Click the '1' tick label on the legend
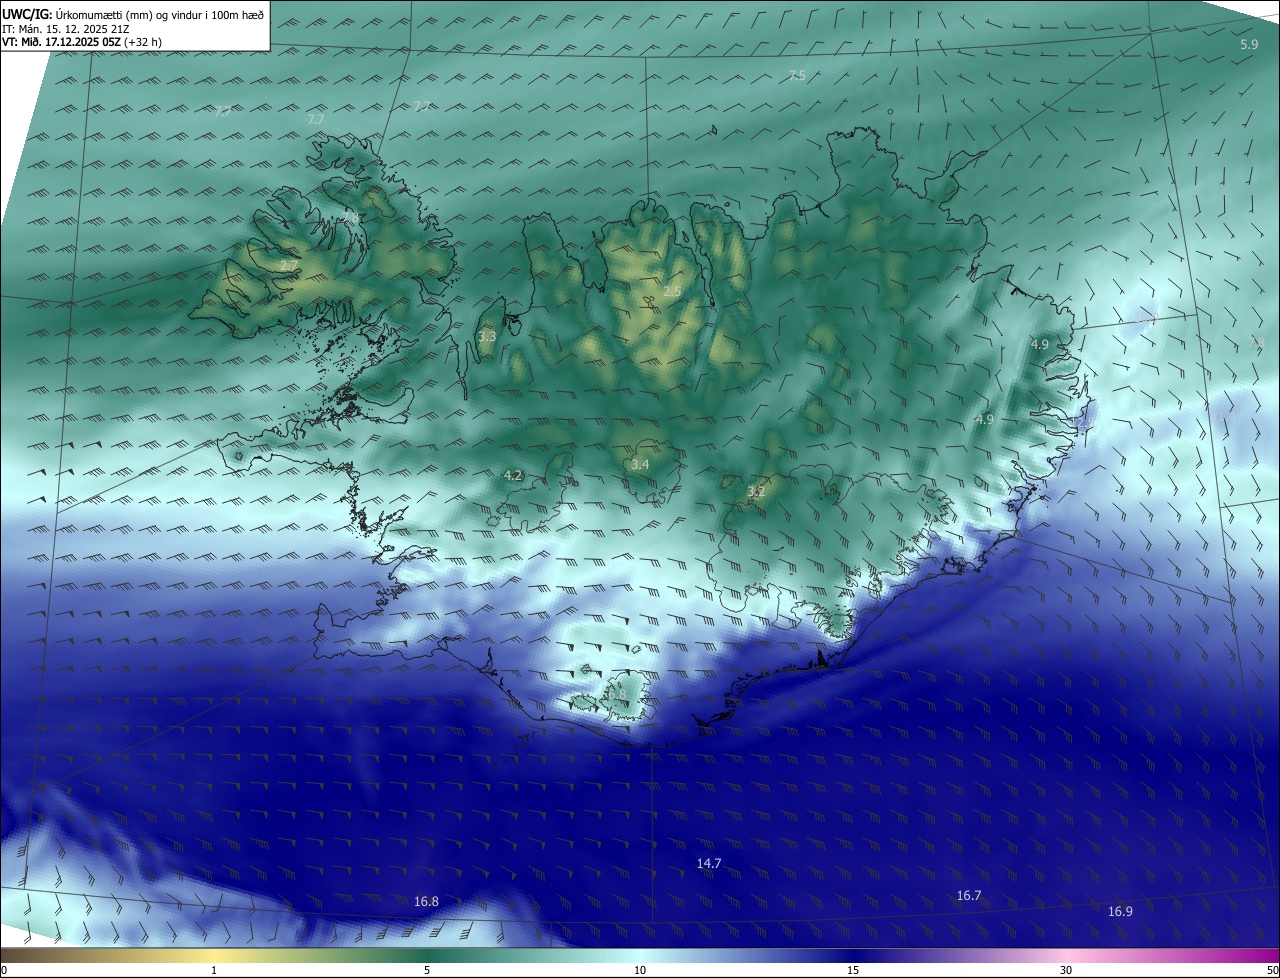The width and height of the screenshot is (1280, 978). [x=214, y=971]
